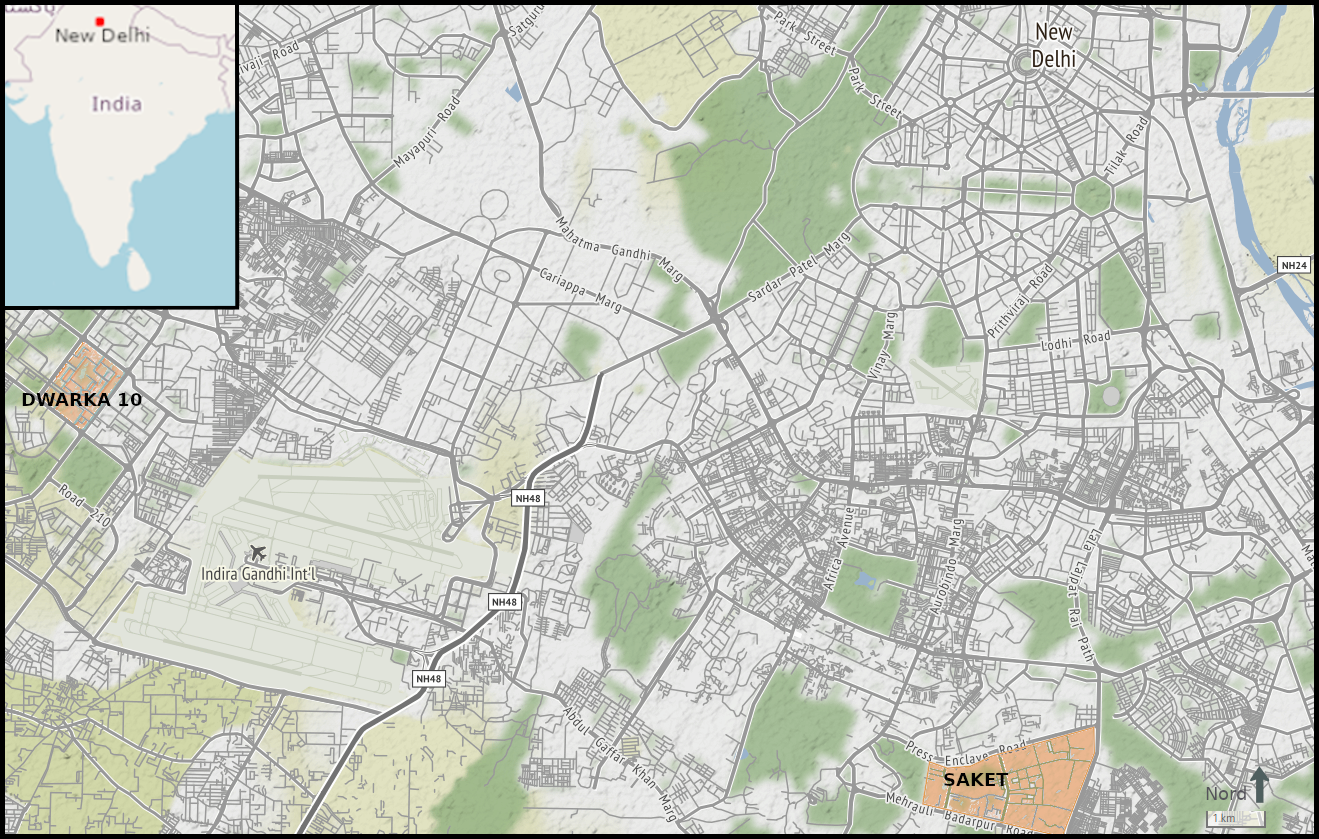Click the DWARKA 10 label

coord(82,400)
